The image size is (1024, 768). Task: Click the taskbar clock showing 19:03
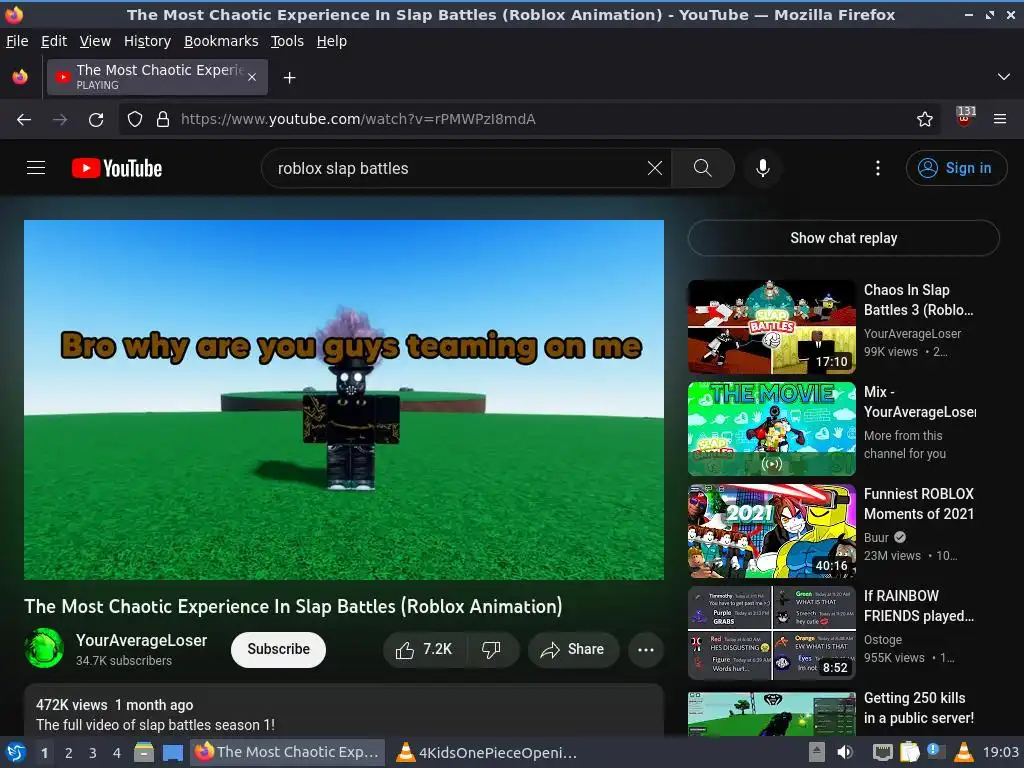point(1000,752)
